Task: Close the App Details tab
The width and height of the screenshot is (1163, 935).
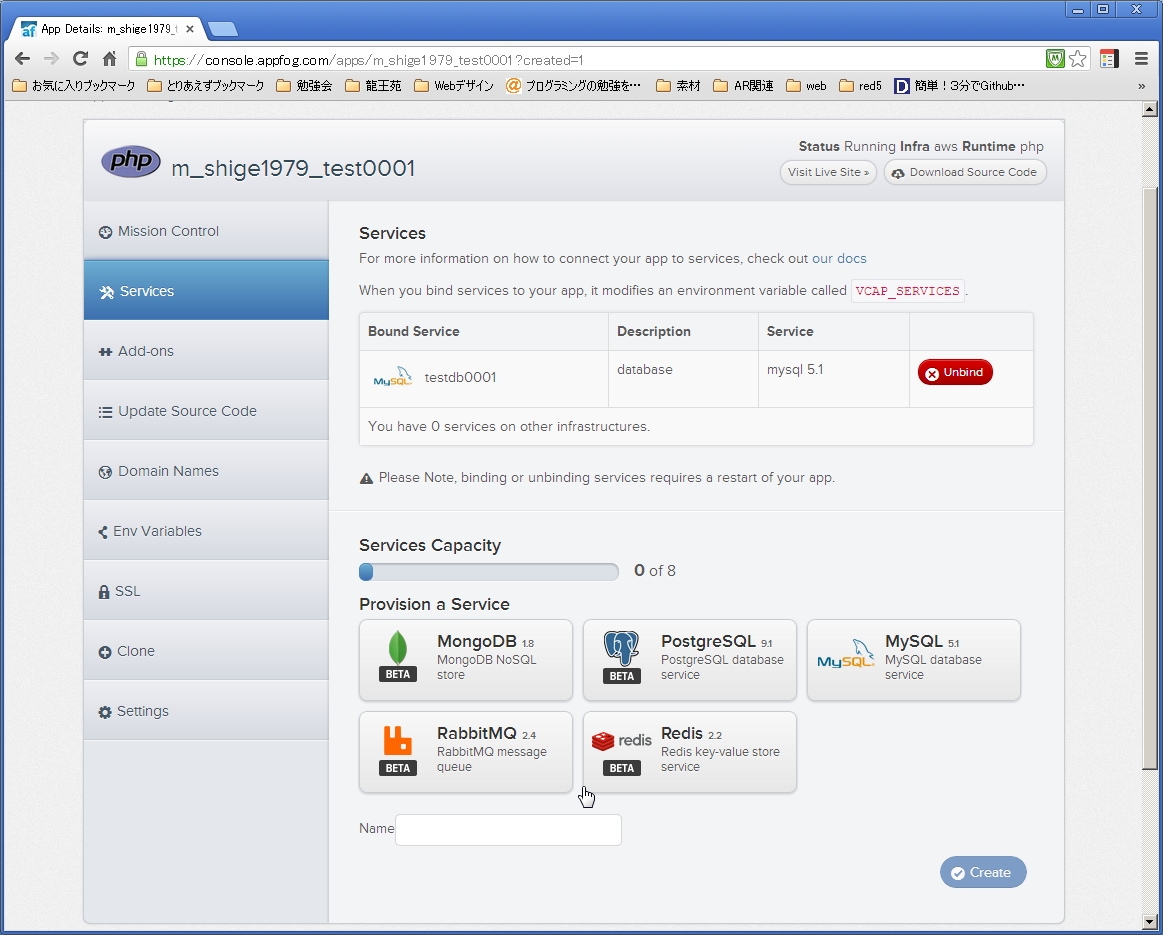Action: tap(190, 29)
